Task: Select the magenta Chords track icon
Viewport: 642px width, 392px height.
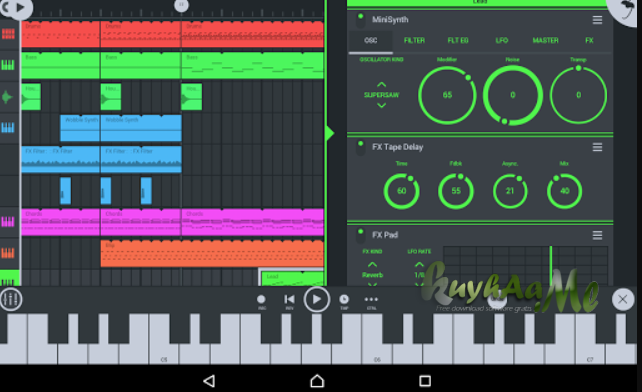Action: point(8,222)
